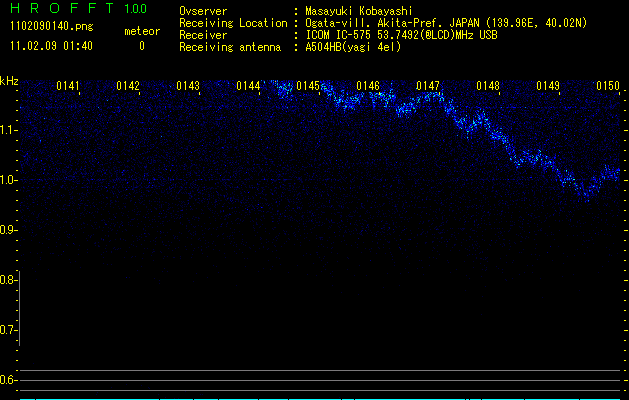
Task: Click the timestamp 11.02.09 01:40
Action: point(51,46)
